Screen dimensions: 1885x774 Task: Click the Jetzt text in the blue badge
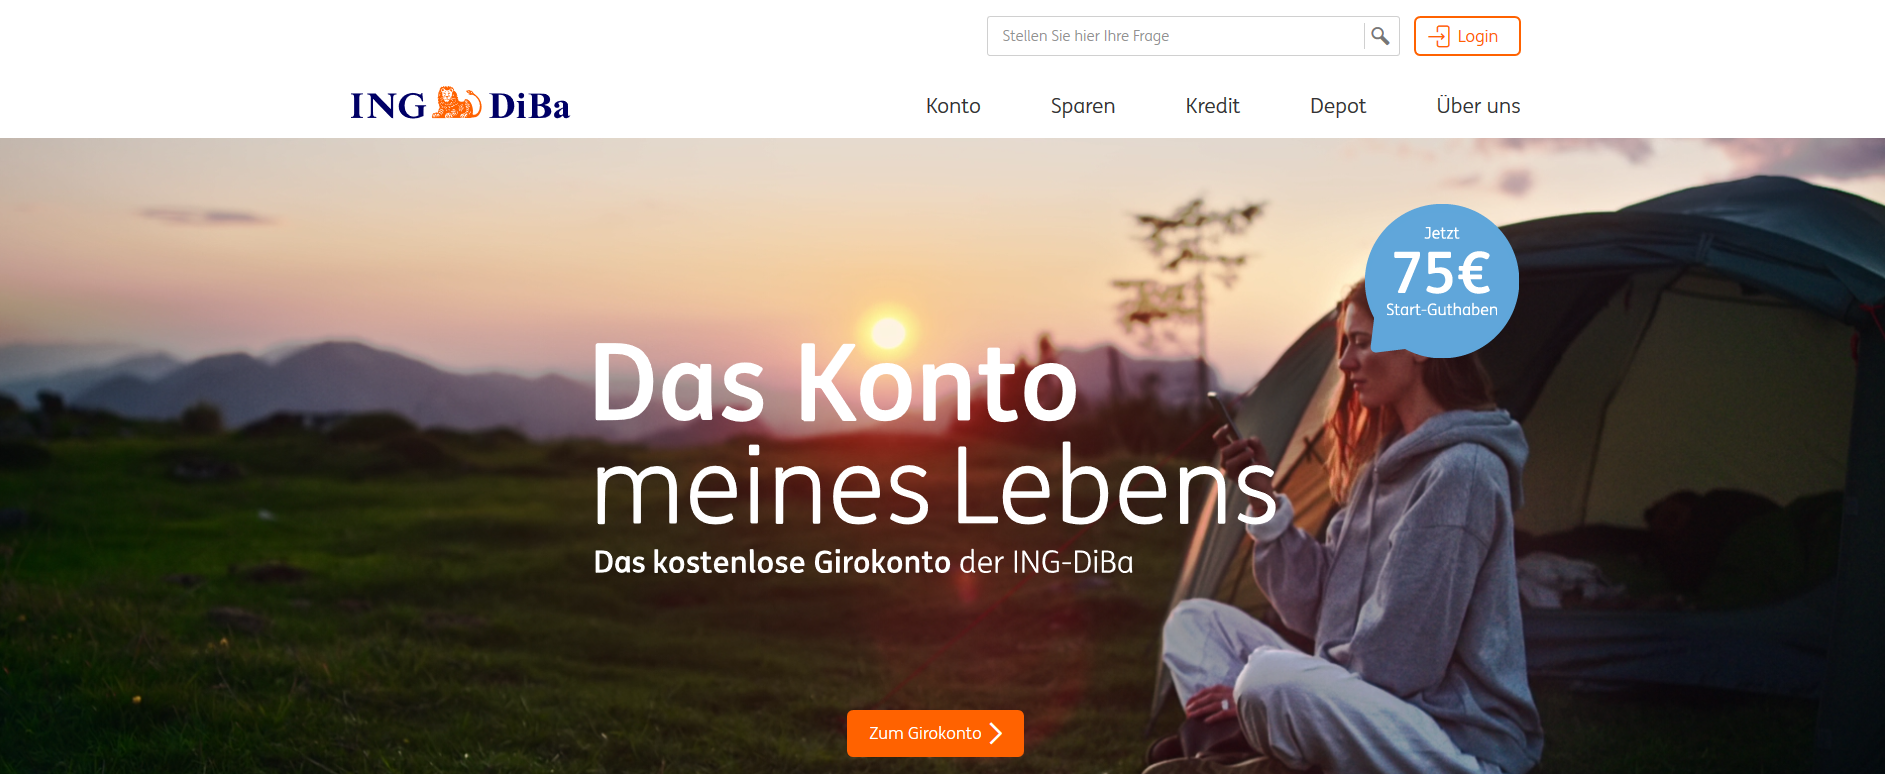tap(1441, 233)
